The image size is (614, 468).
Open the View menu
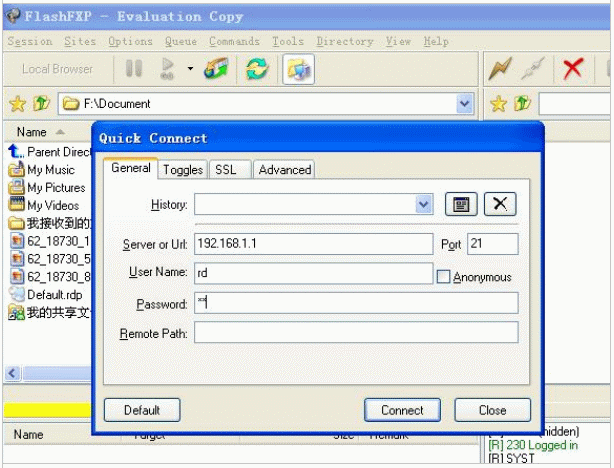(398, 41)
